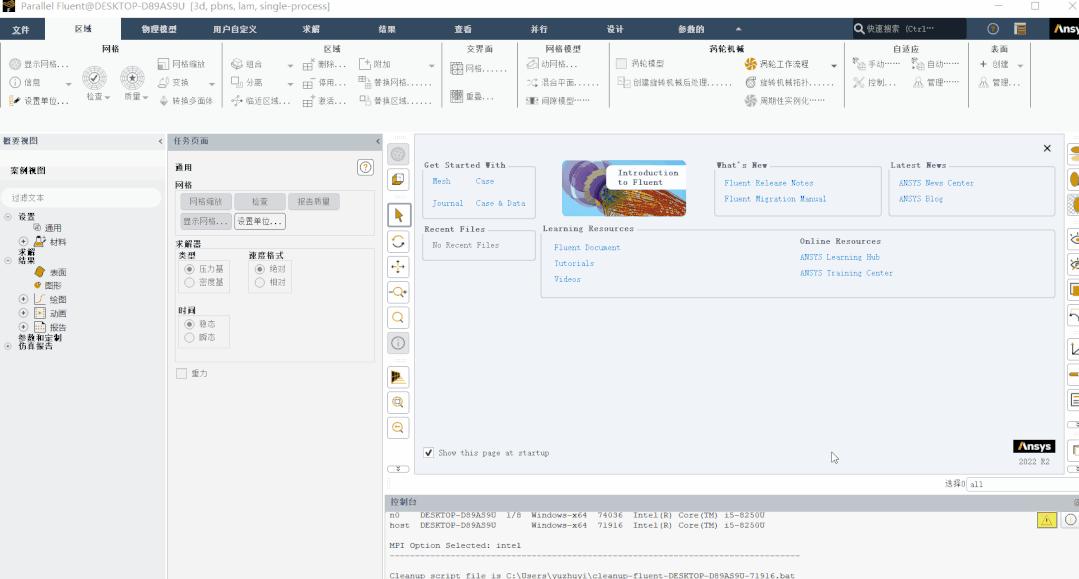Image resolution: width=1079 pixels, height=579 pixels.
Task: Click the 快速搜索 quick search box
Action: tap(908, 29)
